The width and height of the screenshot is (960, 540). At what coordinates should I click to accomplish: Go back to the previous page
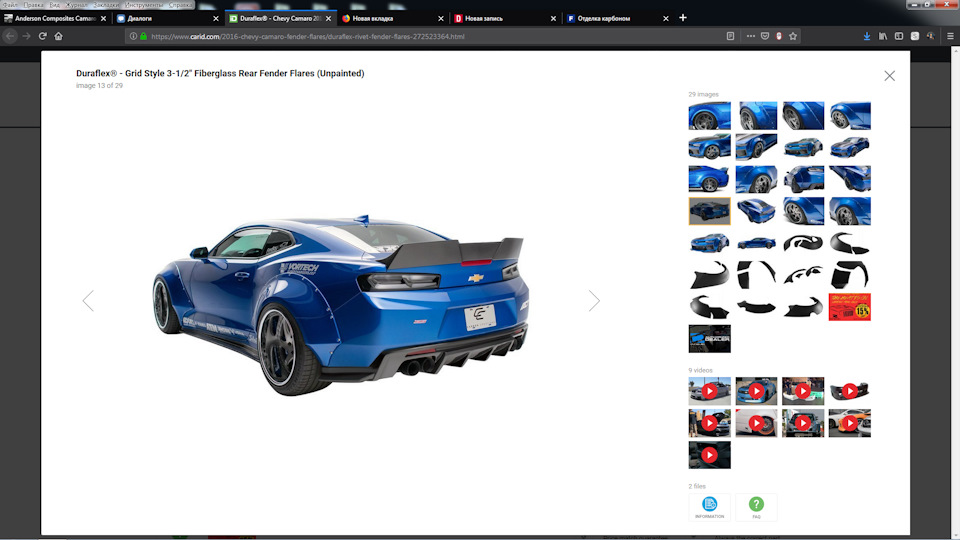10,36
